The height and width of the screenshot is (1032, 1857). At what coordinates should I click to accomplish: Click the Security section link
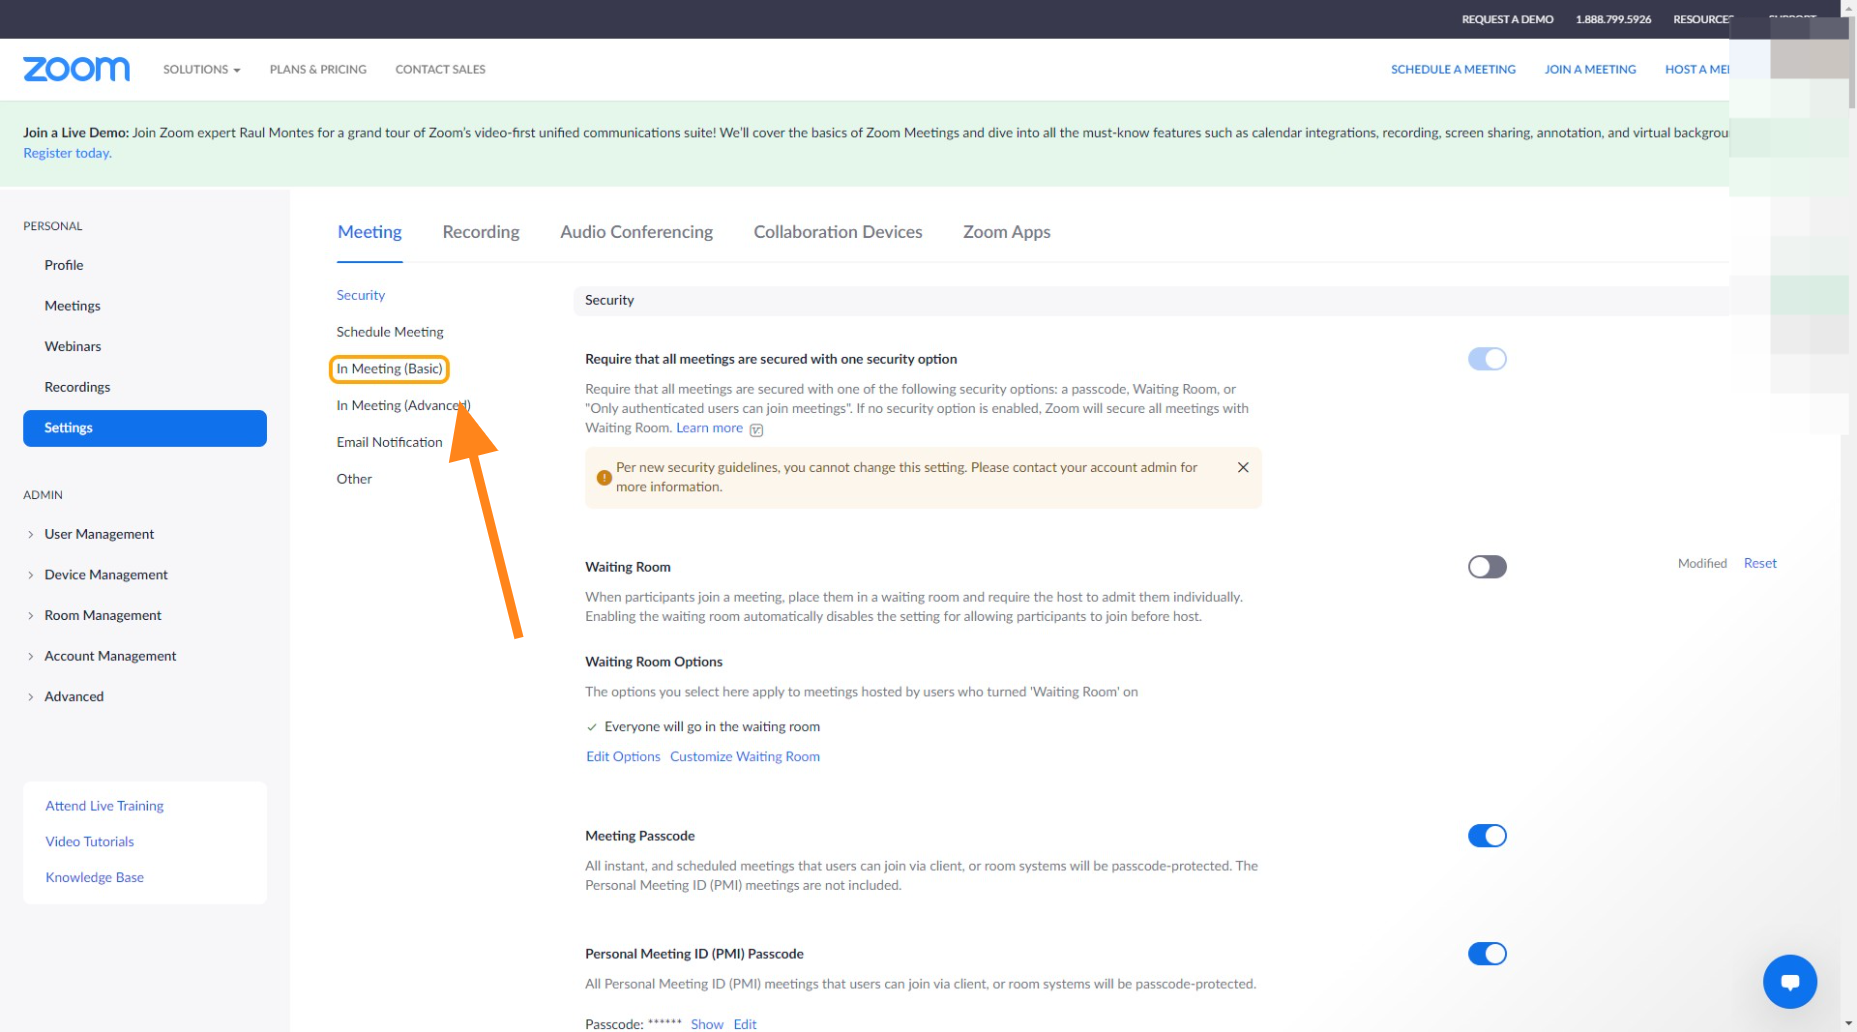click(360, 295)
